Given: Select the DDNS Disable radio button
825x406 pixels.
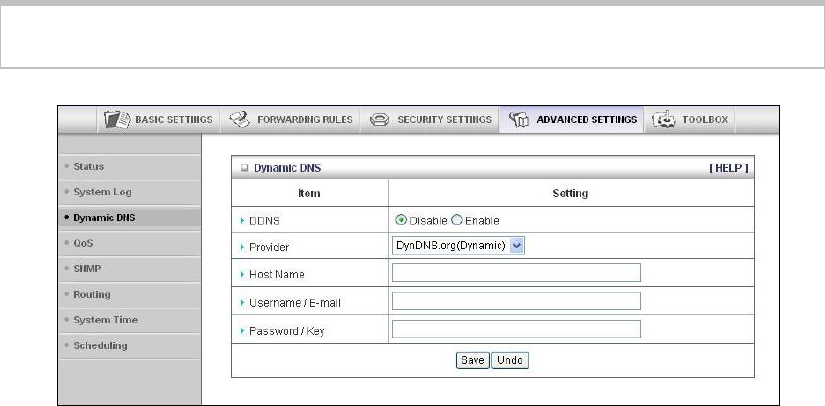Looking at the screenshot, I should point(401,220).
